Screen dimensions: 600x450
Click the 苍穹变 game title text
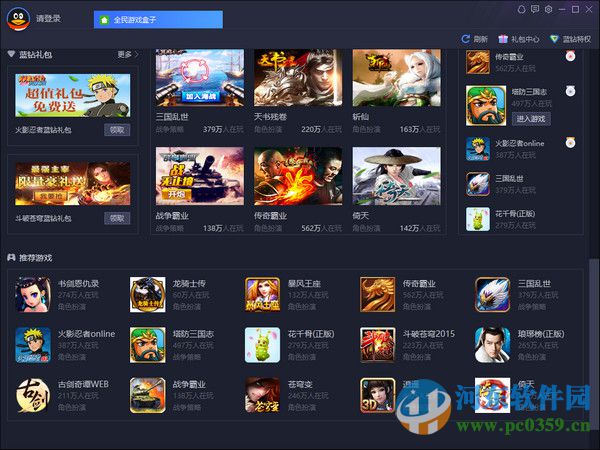tap(300, 384)
